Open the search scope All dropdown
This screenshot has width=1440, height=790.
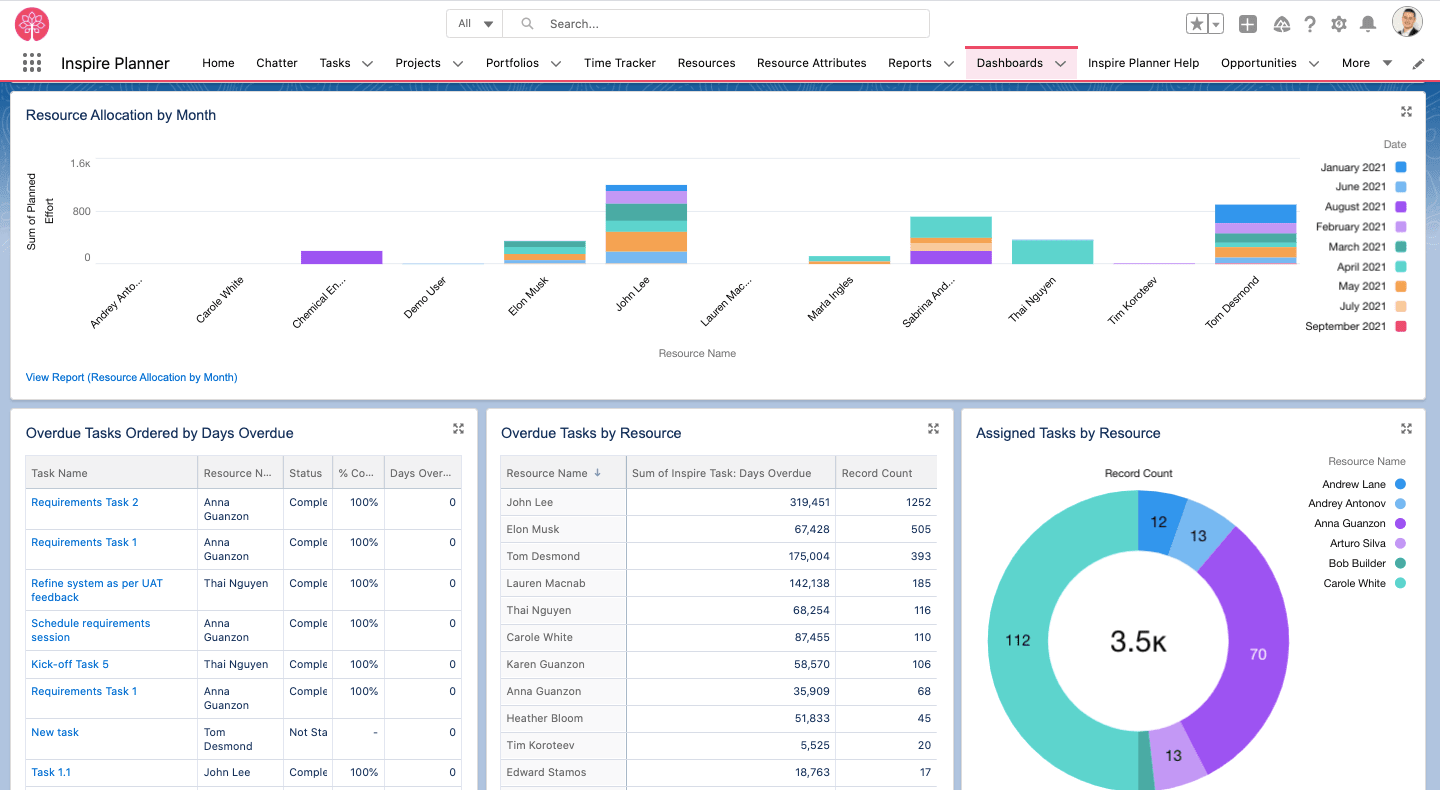(x=475, y=24)
